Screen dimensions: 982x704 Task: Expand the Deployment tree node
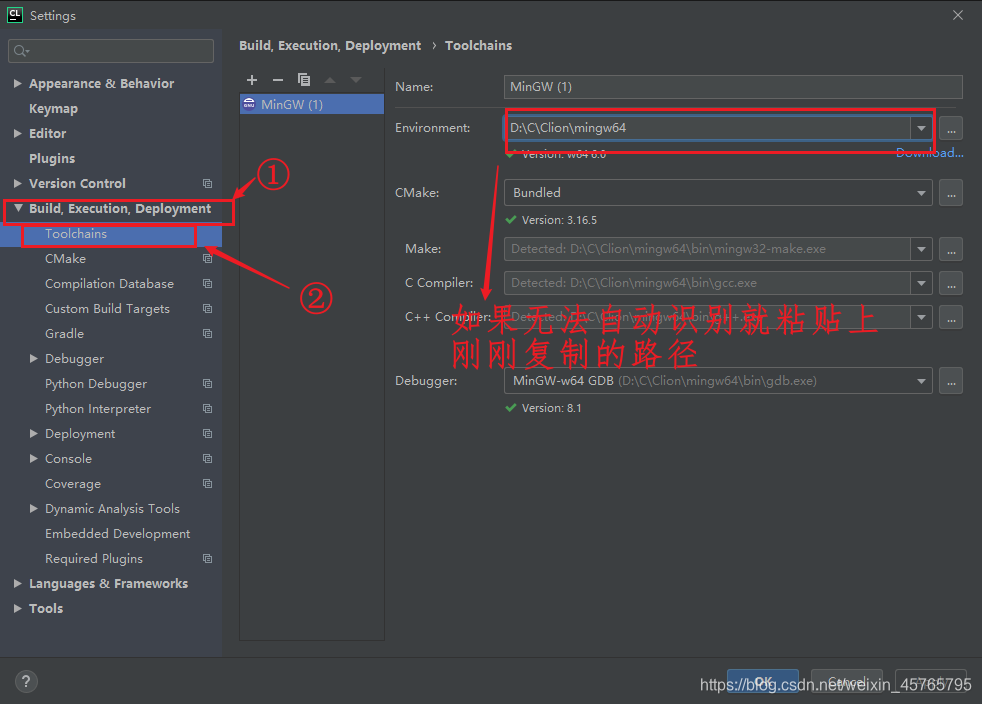[x=34, y=433]
